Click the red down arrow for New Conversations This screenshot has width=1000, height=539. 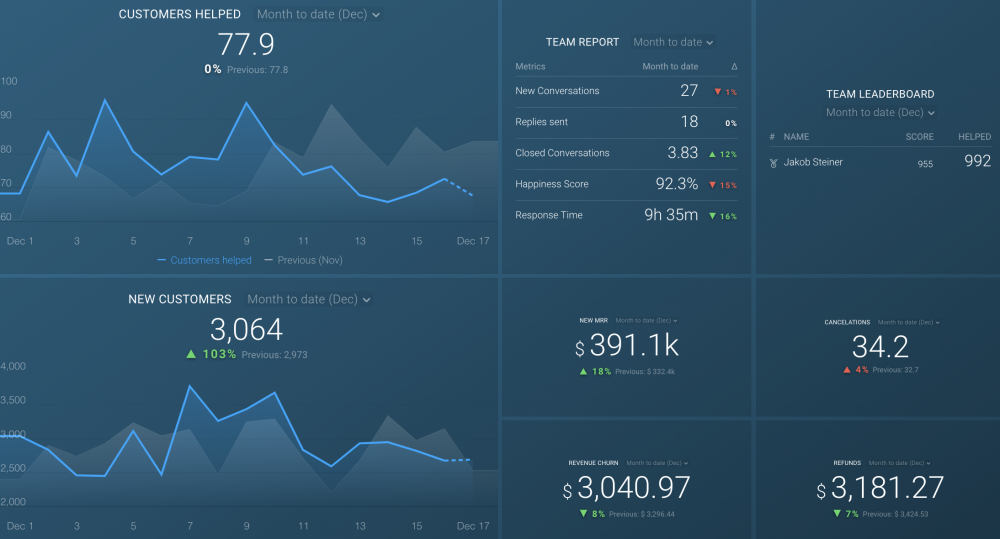click(718, 92)
